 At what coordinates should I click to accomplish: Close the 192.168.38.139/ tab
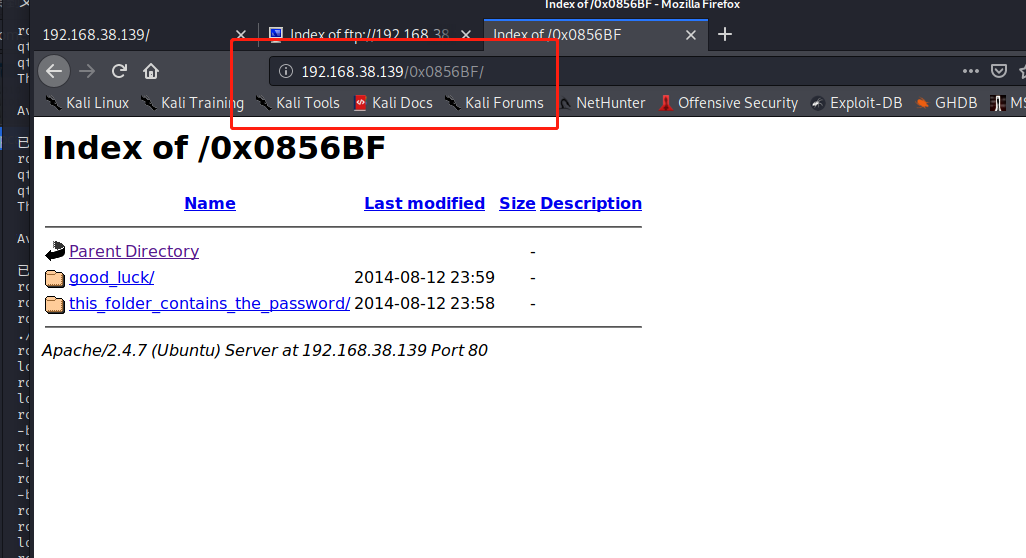coord(241,35)
